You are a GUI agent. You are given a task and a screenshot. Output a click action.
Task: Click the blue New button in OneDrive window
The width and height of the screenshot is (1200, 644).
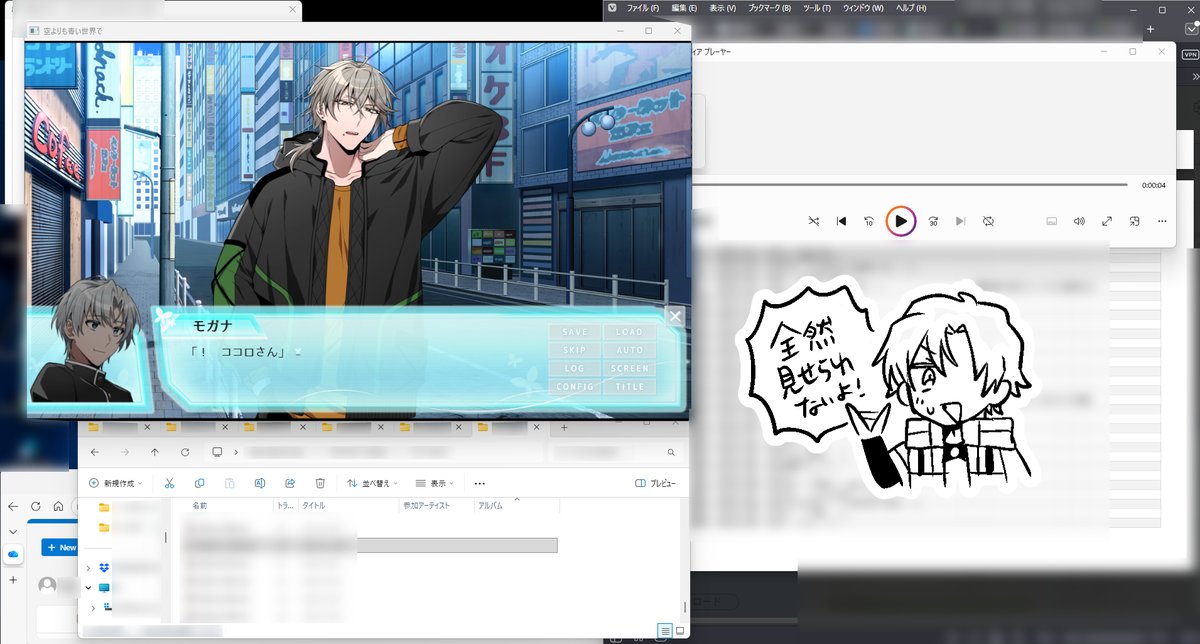(x=58, y=547)
